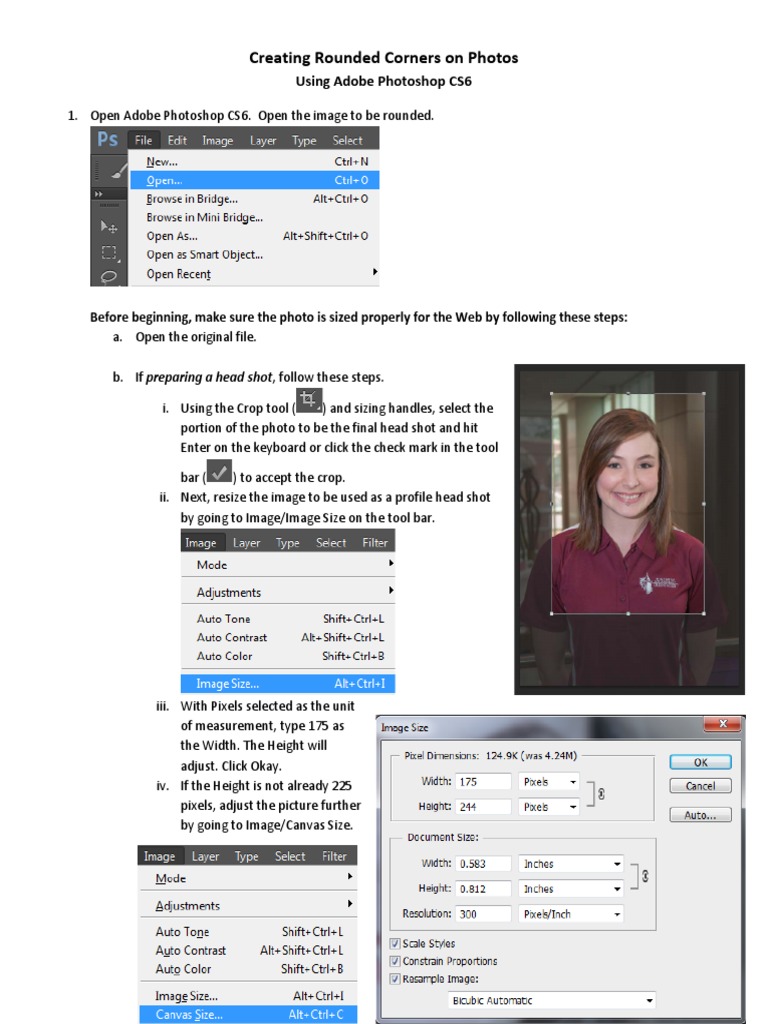The height and width of the screenshot is (1024, 768).
Task: Expand the toolbar with the double-arrow icon
Action: [x=99, y=194]
